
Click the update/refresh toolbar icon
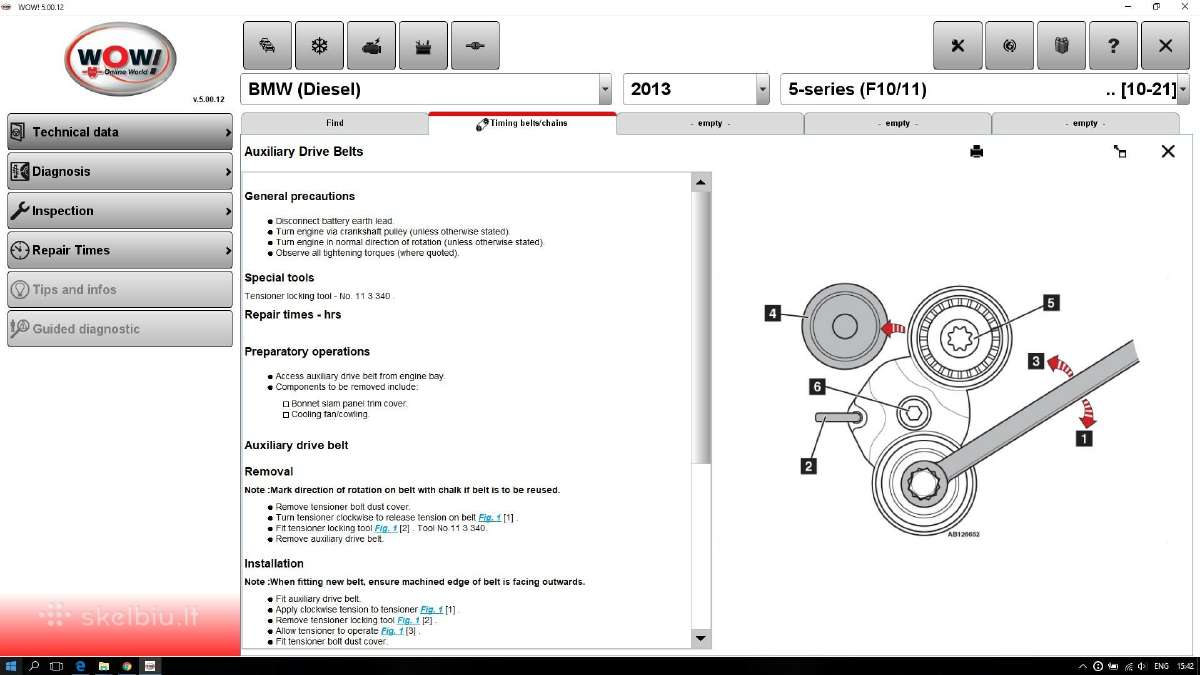click(1009, 46)
